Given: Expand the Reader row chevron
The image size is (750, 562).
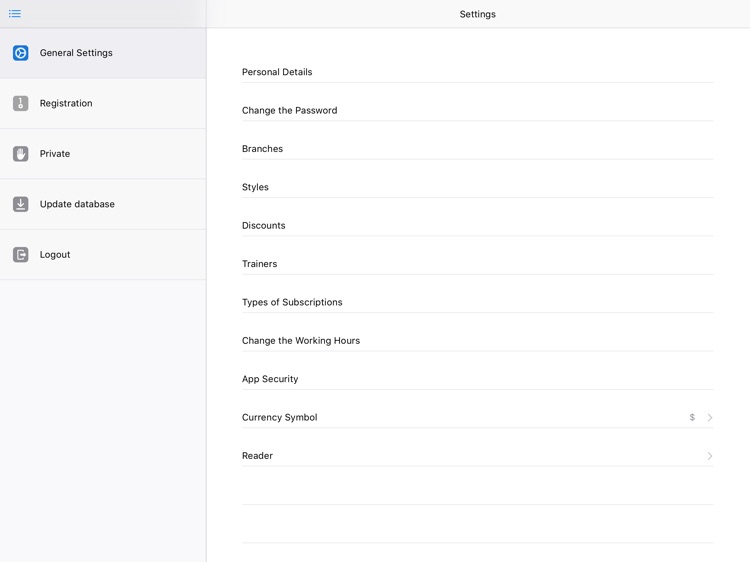Looking at the screenshot, I should [710, 456].
